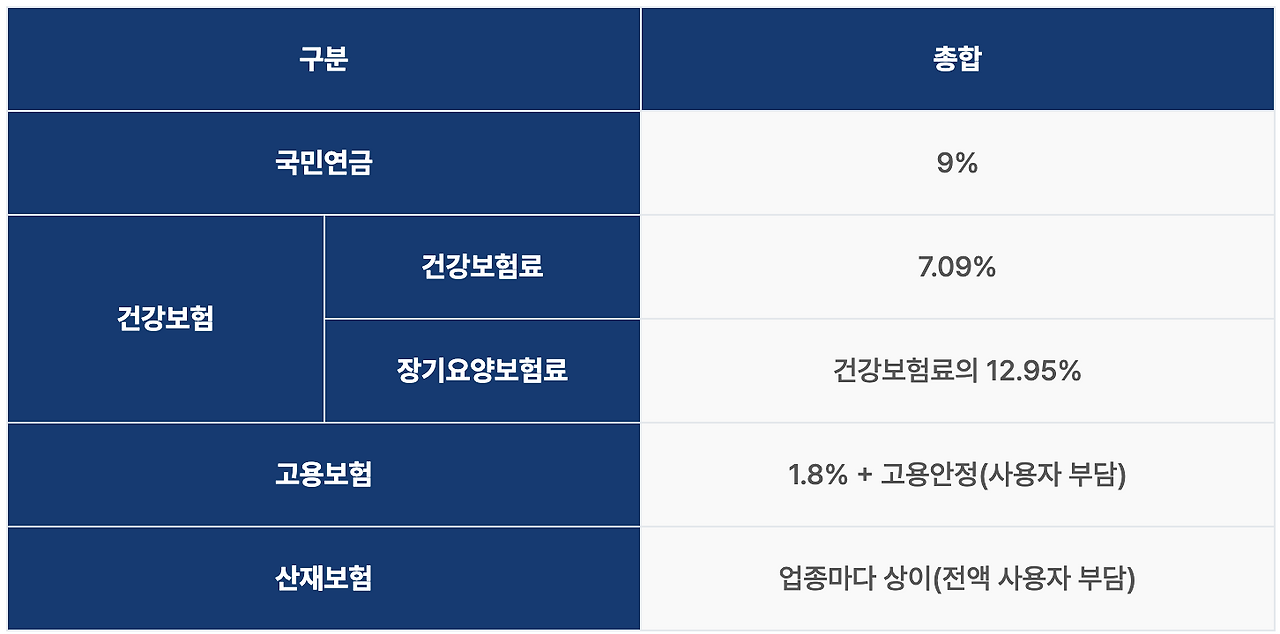Select the 국민연금 row label
Viewport: 1280px width, 634px height.
[x=323, y=163]
